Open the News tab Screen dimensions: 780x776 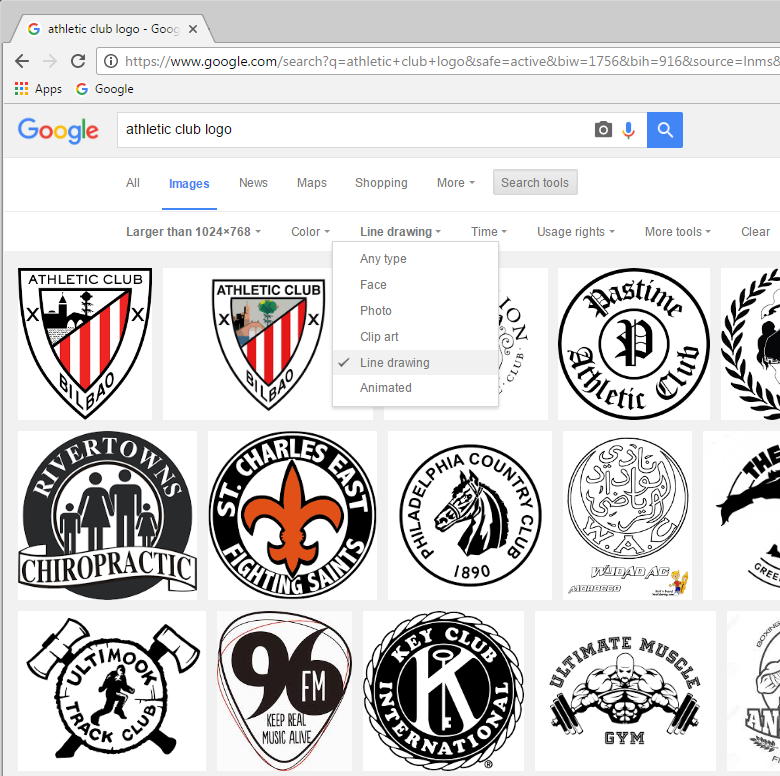(253, 183)
